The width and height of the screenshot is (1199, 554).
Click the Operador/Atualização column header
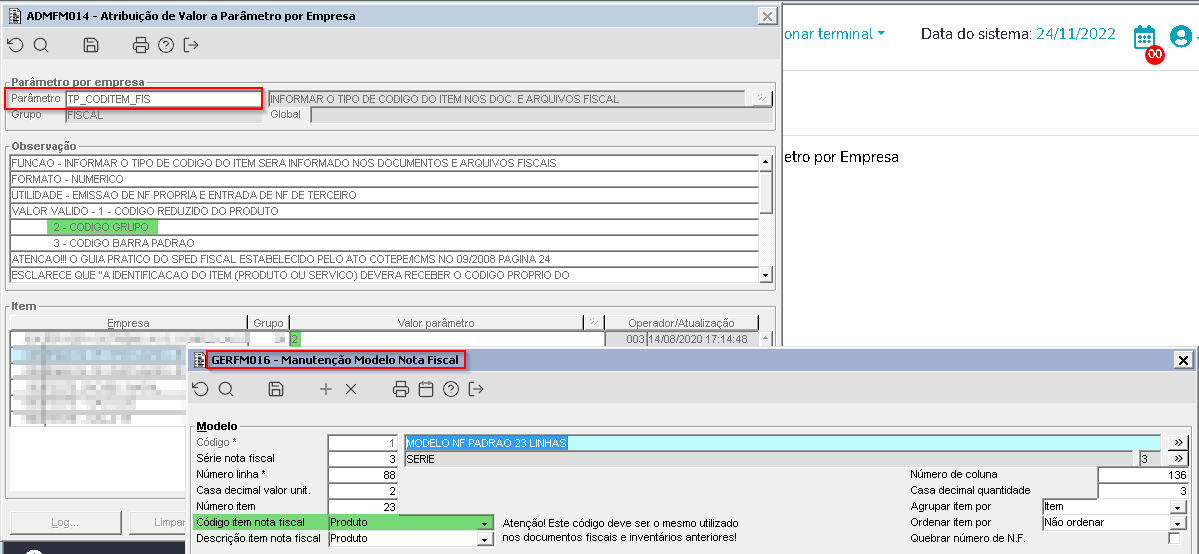pos(681,323)
